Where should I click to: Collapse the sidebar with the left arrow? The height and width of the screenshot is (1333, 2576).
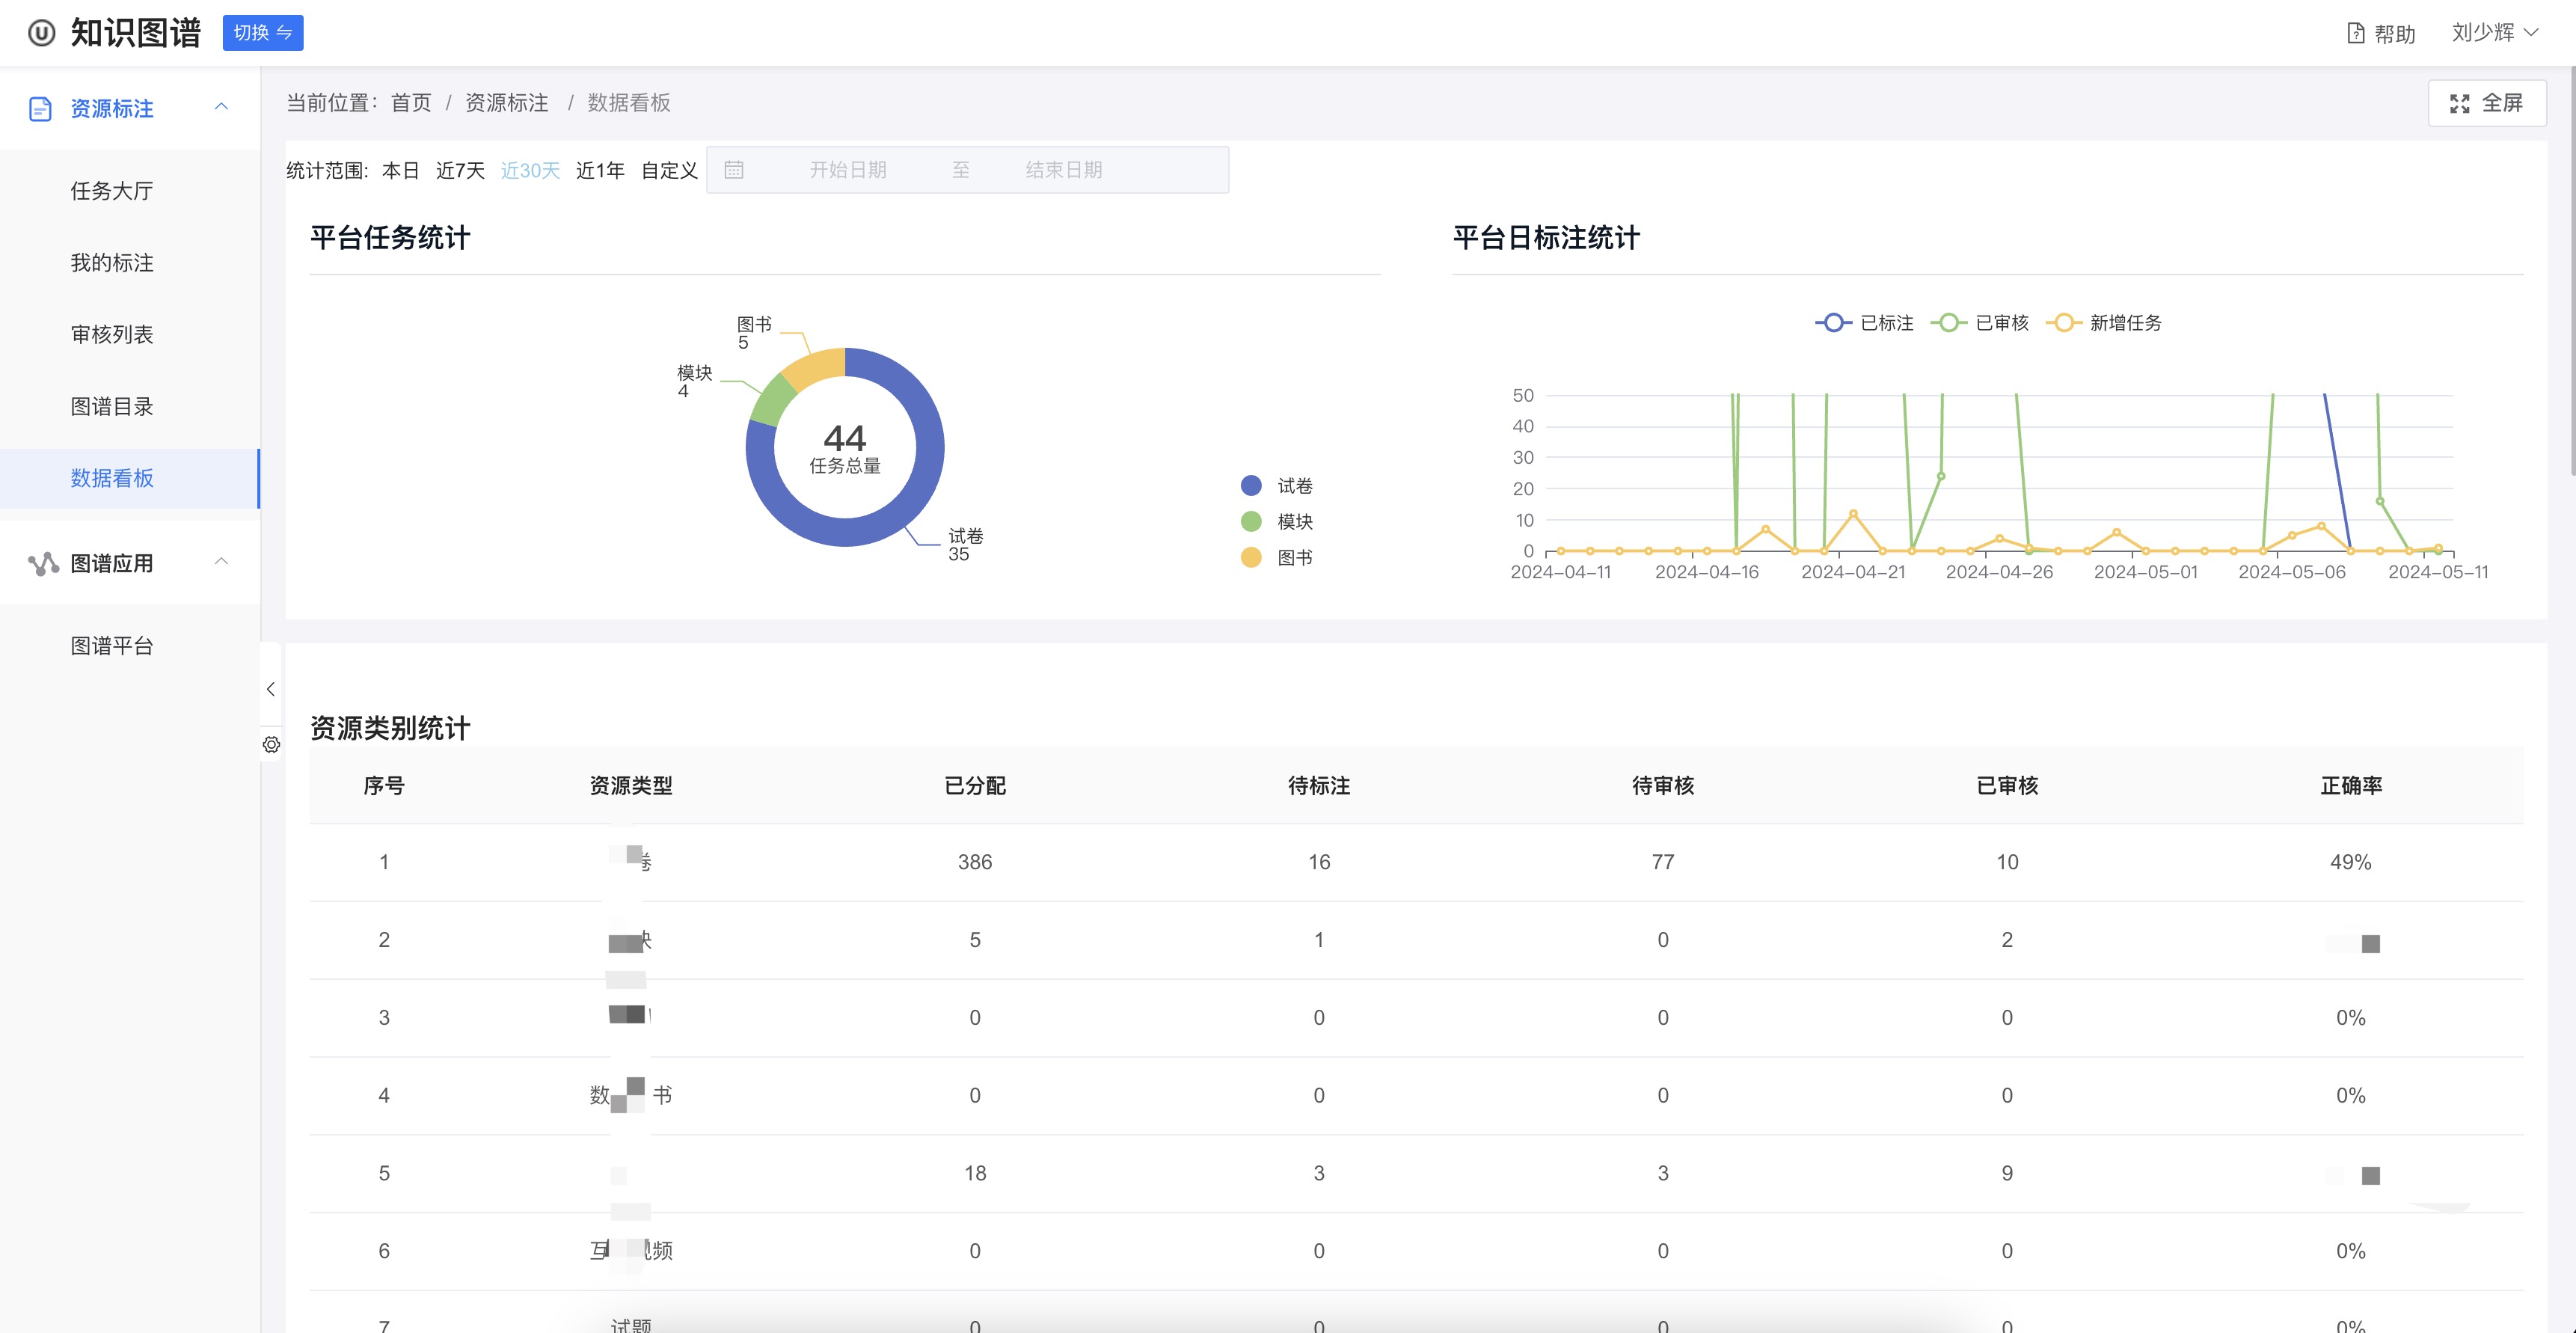[x=271, y=689]
